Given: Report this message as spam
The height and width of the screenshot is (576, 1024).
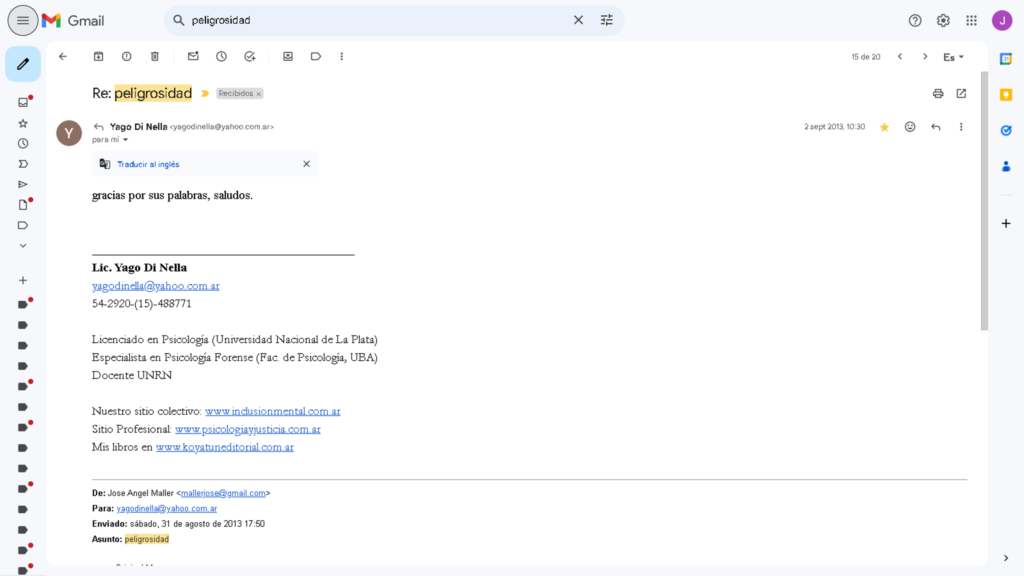Looking at the screenshot, I should pos(126,57).
